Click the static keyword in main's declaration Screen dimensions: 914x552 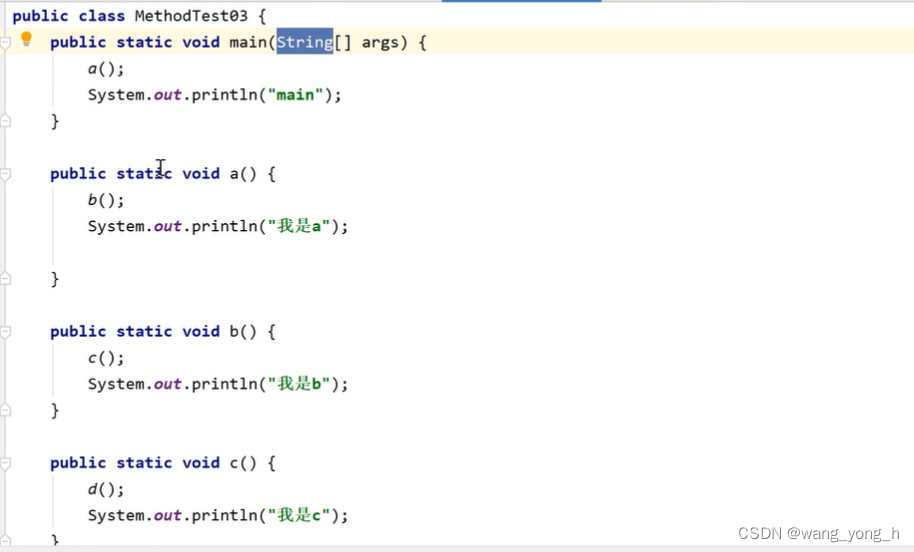[144, 42]
